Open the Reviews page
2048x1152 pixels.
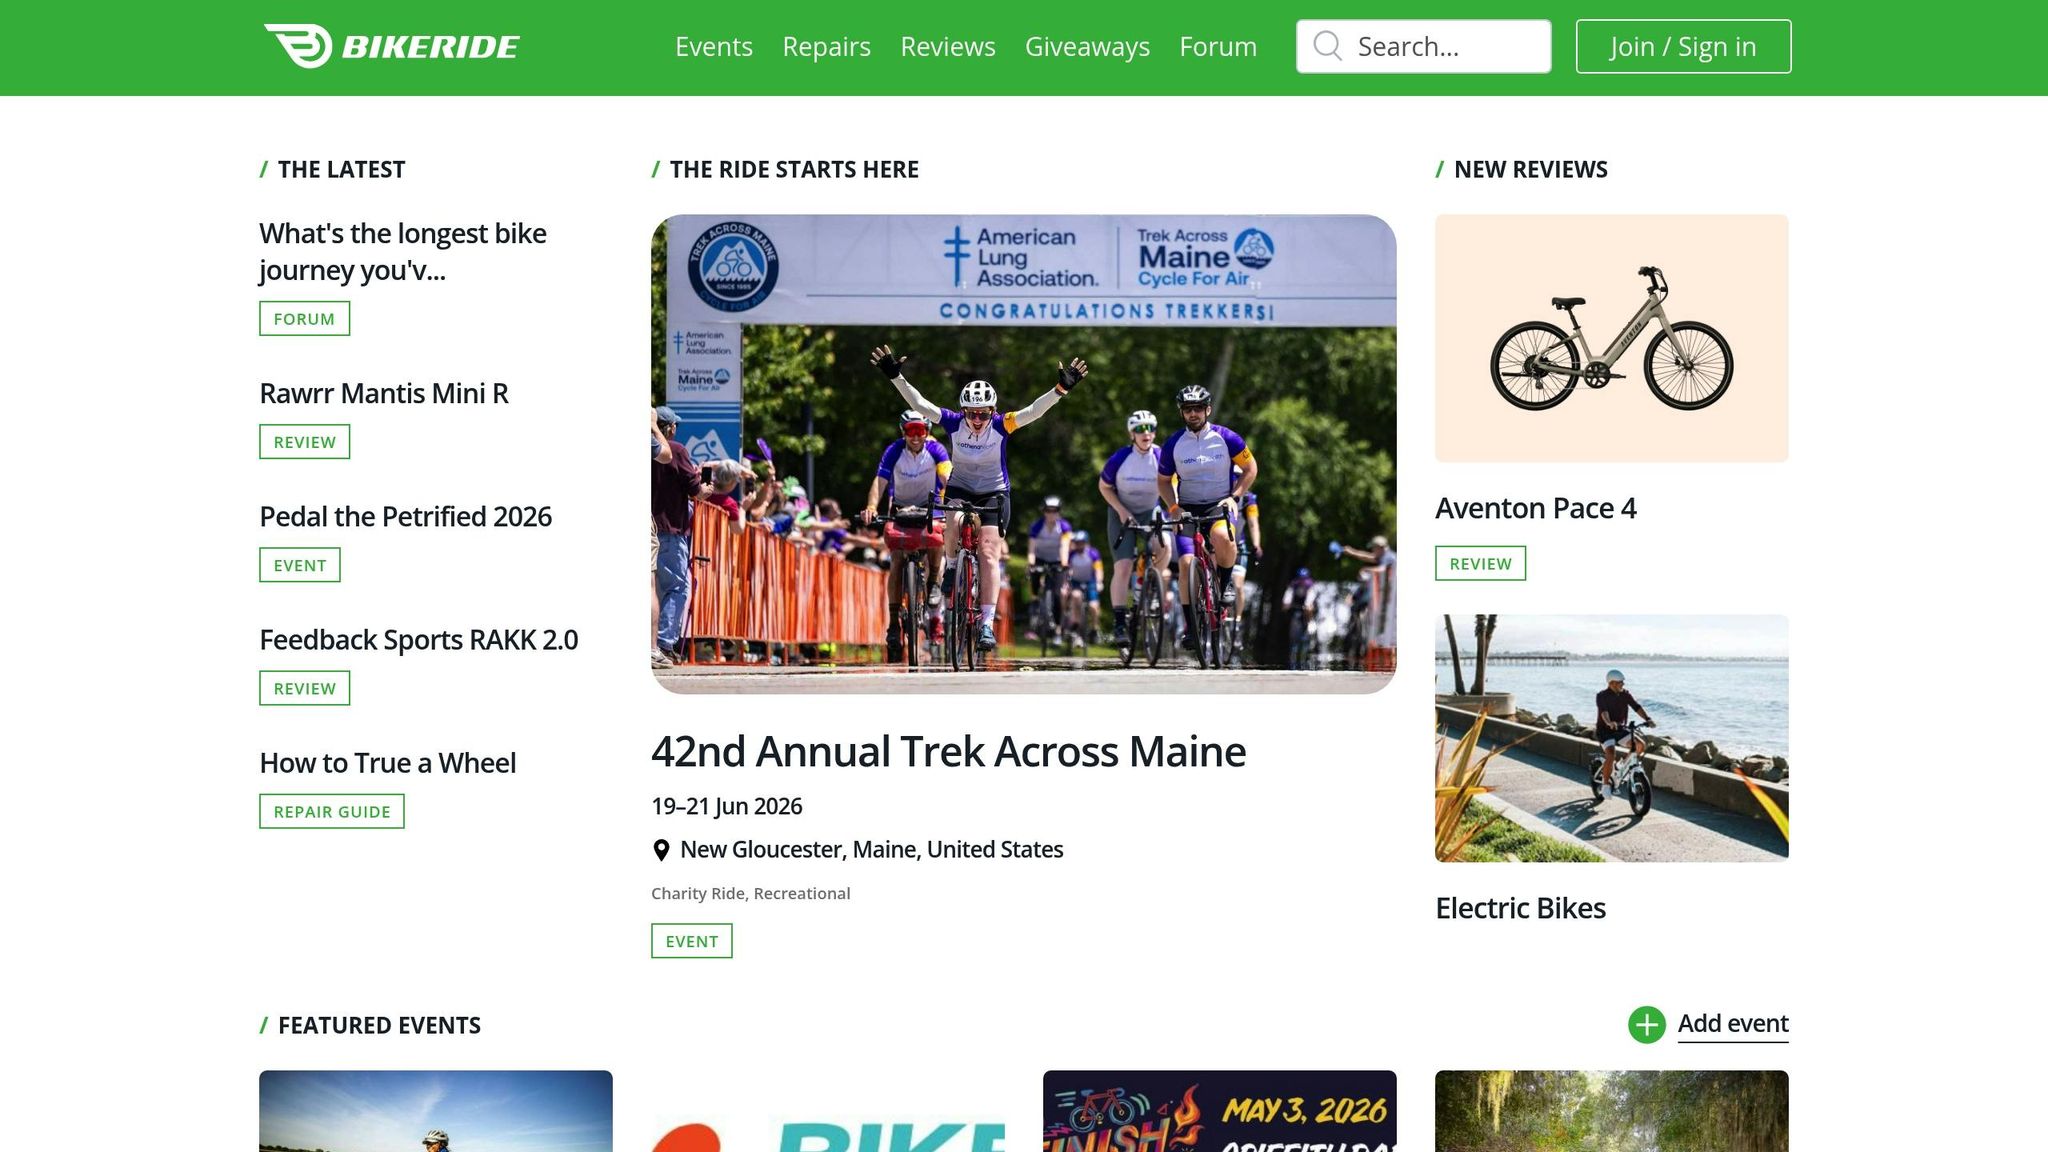(x=947, y=46)
